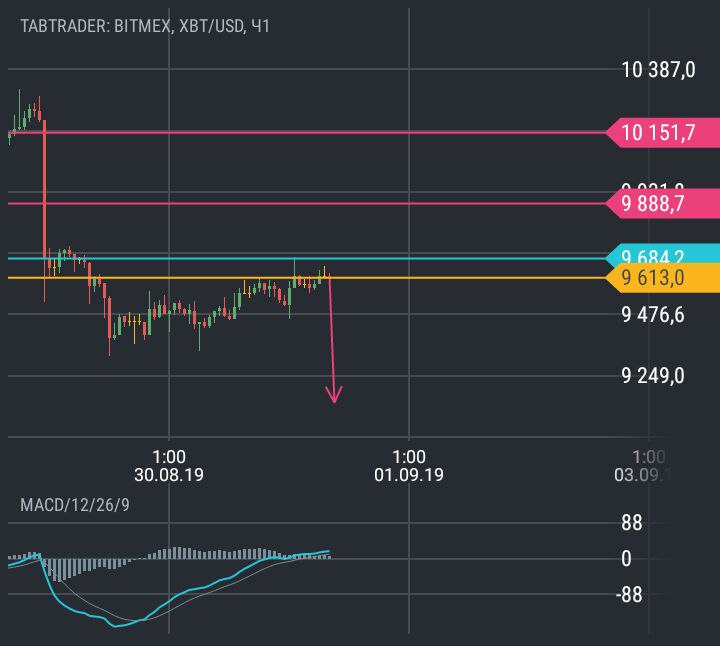Image resolution: width=720 pixels, height=646 pixels.
Task: Click the 9 476,6 price axis label
Action: 652,315
